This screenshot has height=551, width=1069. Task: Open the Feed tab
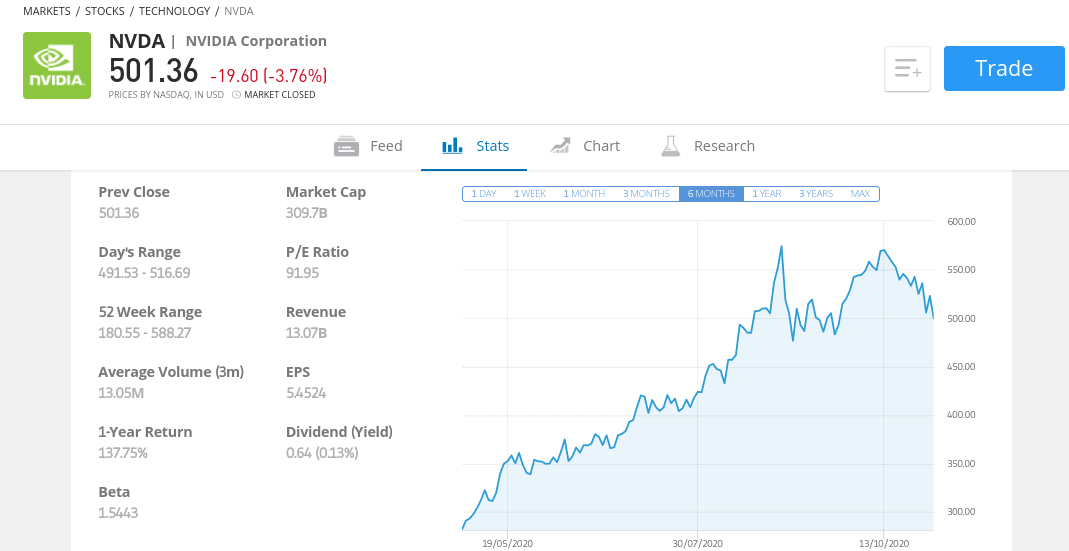[368, 146]
